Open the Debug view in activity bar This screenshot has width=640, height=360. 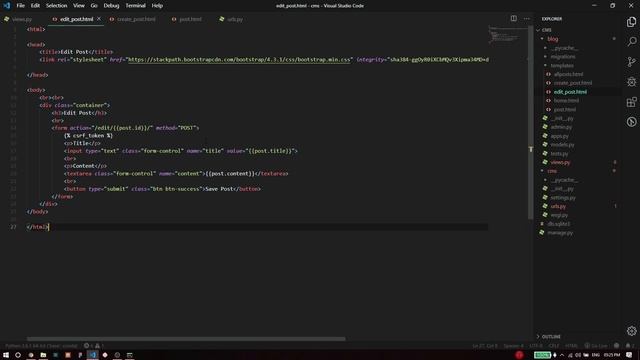tap(631, 82)
